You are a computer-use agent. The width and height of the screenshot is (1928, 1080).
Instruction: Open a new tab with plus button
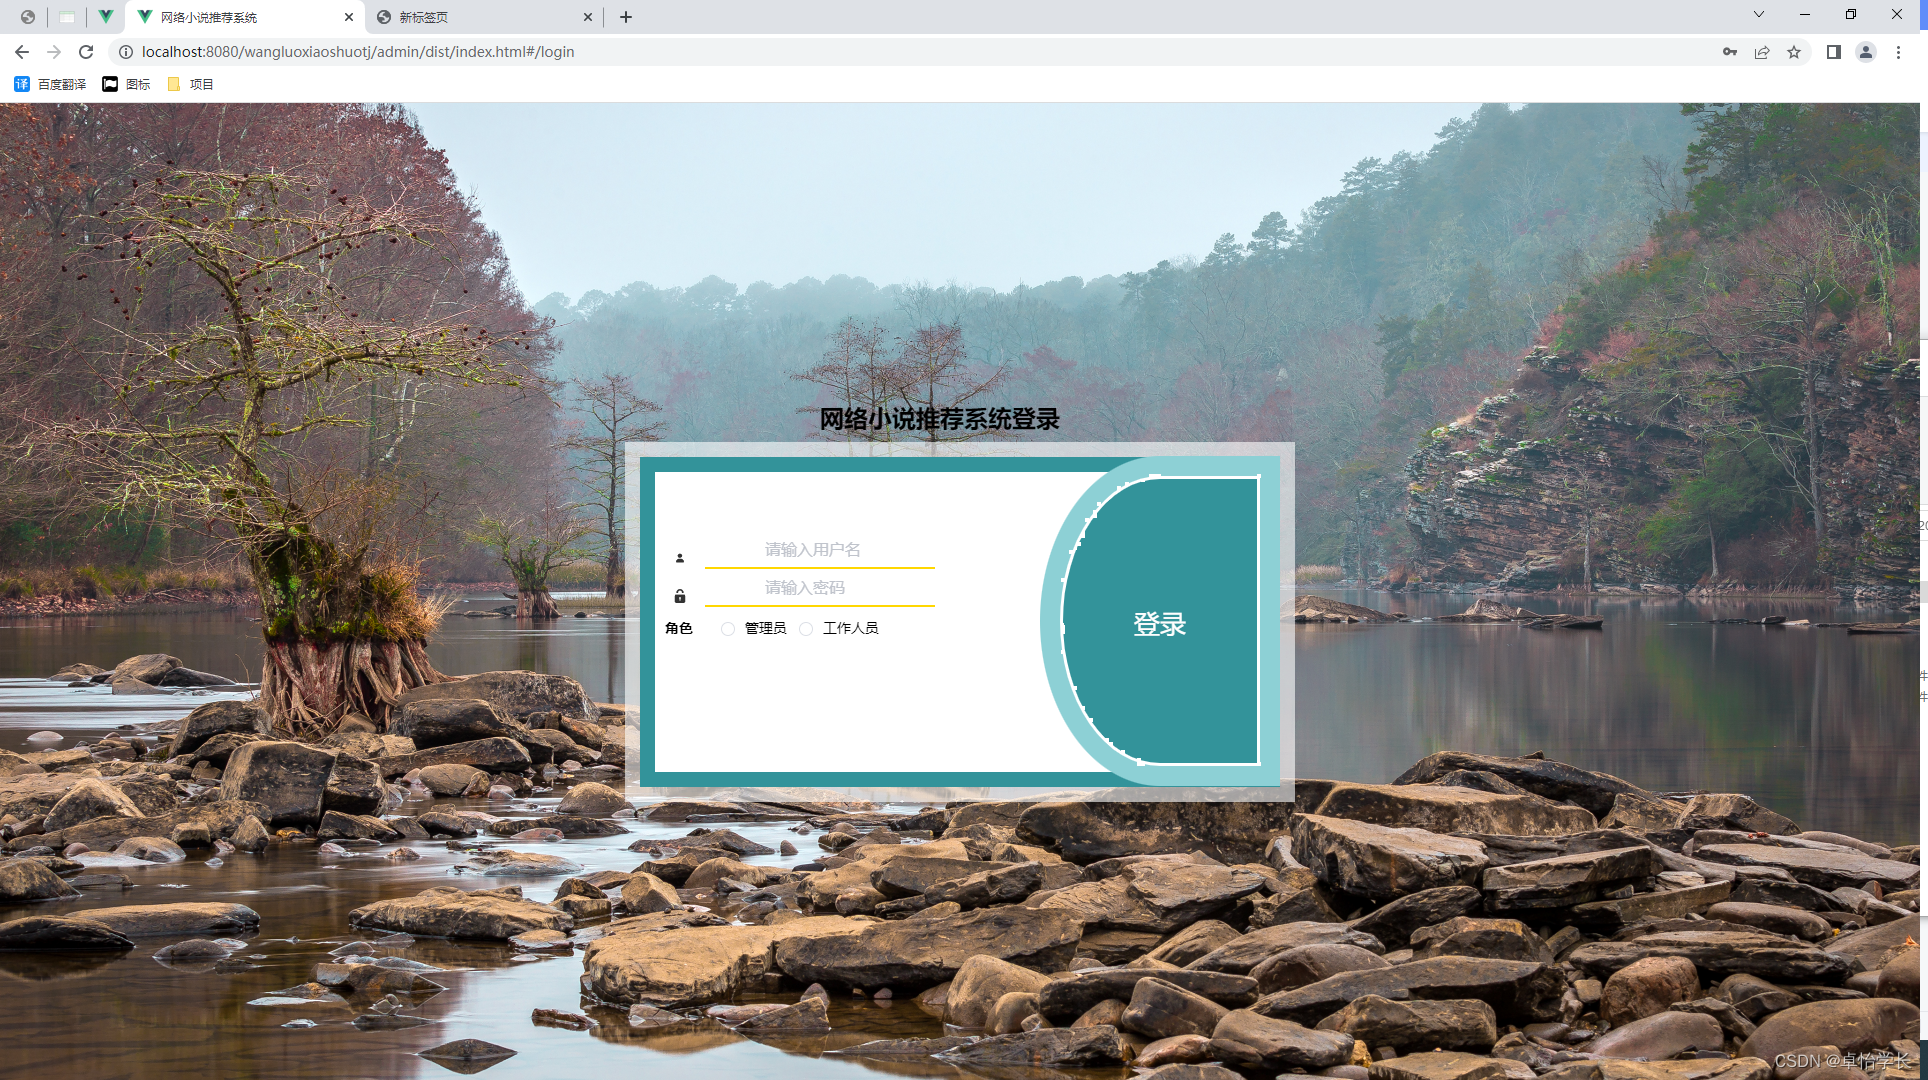tap(626, 17)
